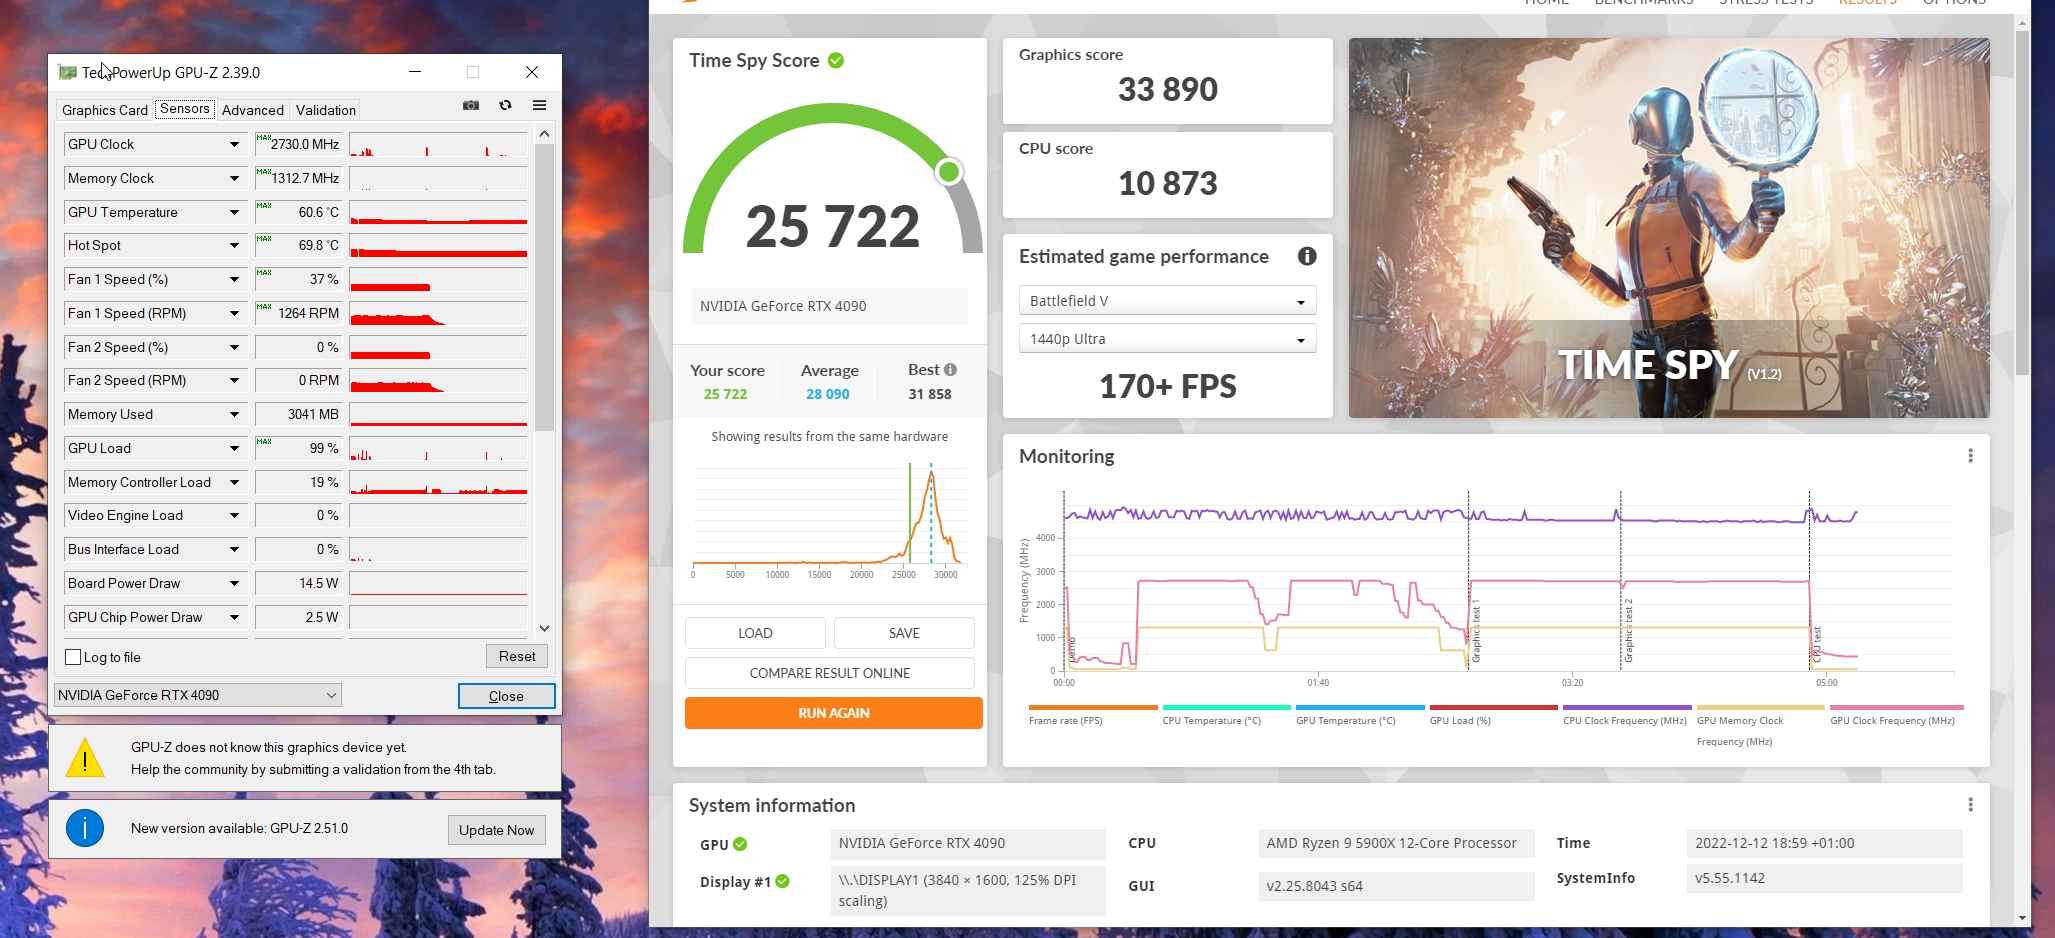Viewport: 2055px width, 938px height.
Task: Enable the Log to file checkbox
Action: (x=73, y=657)
